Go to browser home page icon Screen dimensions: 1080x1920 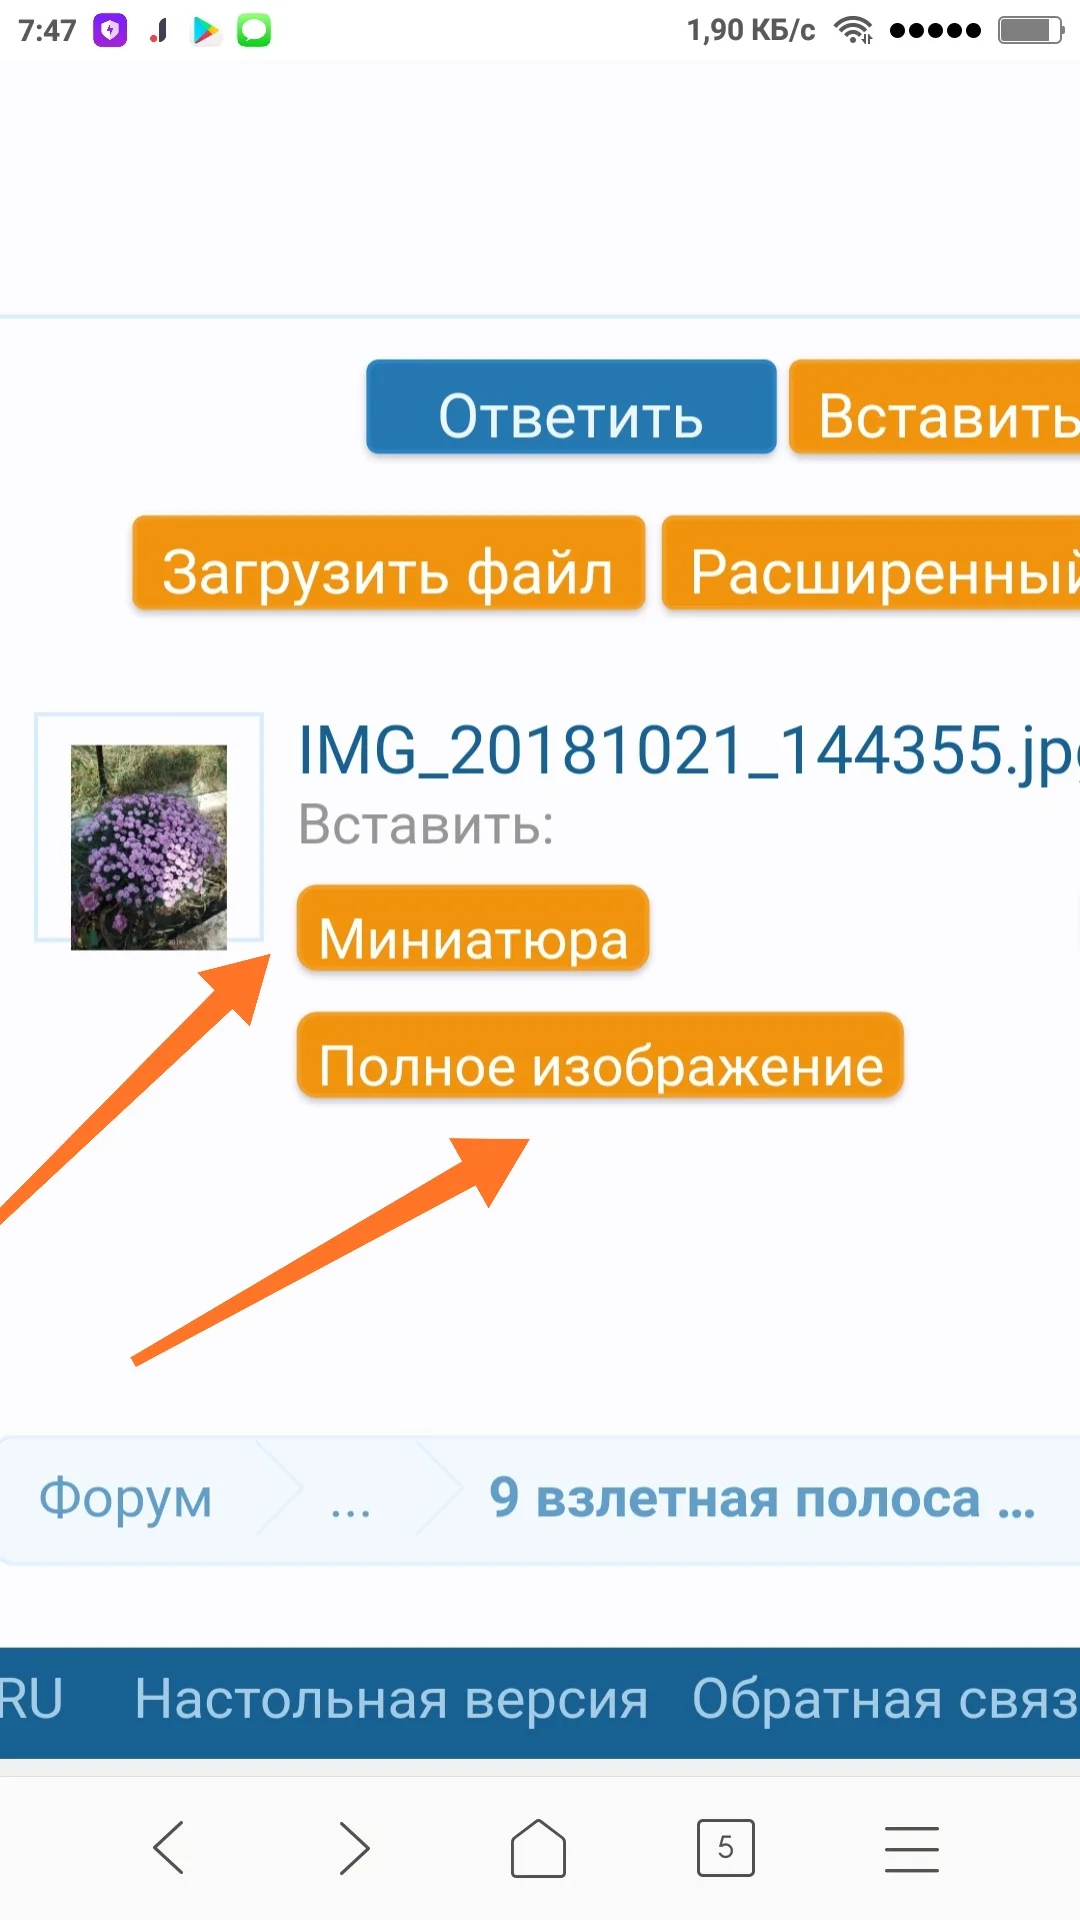tap(538, 1847)
